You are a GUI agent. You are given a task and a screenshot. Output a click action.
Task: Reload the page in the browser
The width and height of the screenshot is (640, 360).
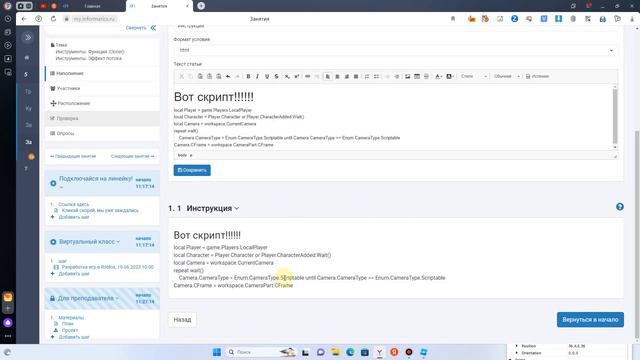[53, 19]
